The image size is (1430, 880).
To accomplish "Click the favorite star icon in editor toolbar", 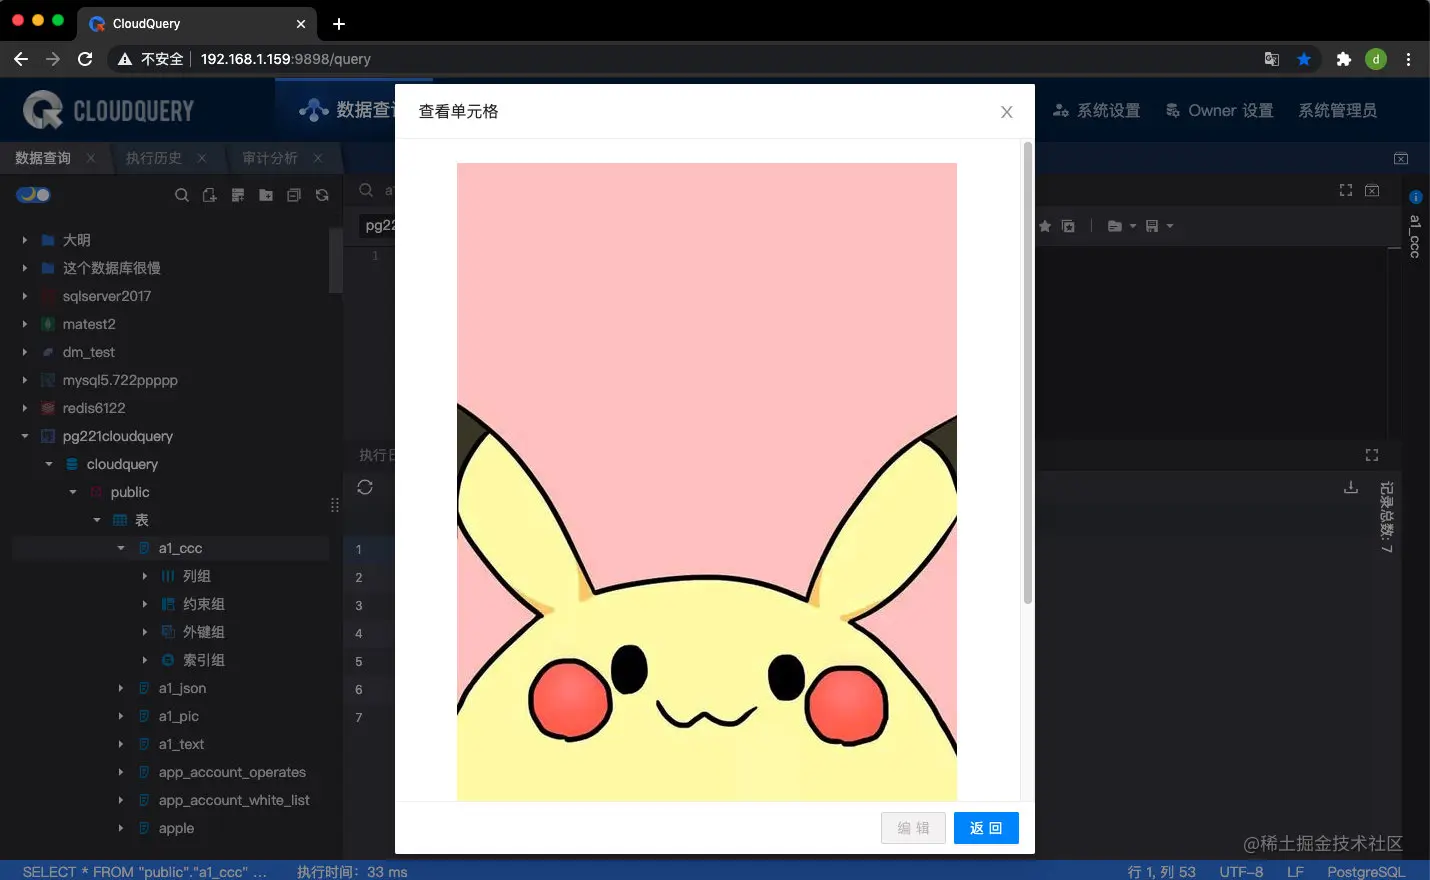I will (1045, 226).
